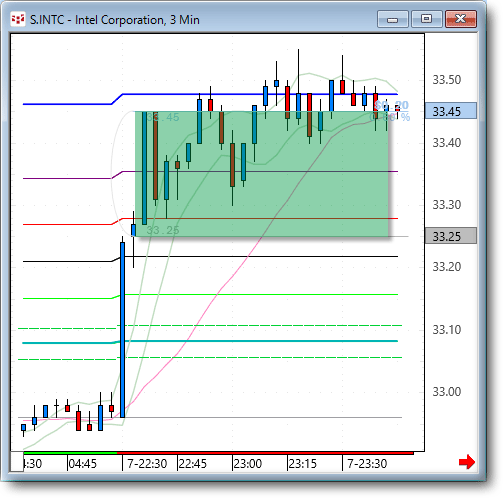Select the green session bar on time axis

pyautogui.click(x=70, y=453)
